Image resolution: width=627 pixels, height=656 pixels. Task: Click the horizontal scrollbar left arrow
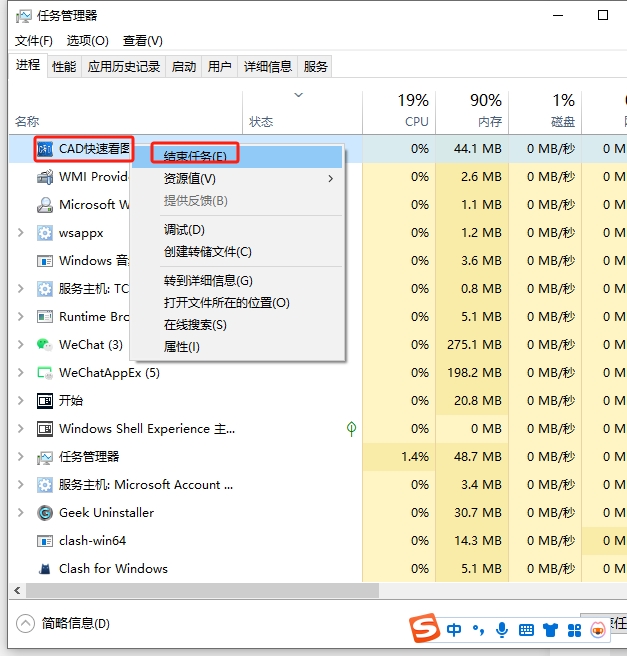[17, 591]
